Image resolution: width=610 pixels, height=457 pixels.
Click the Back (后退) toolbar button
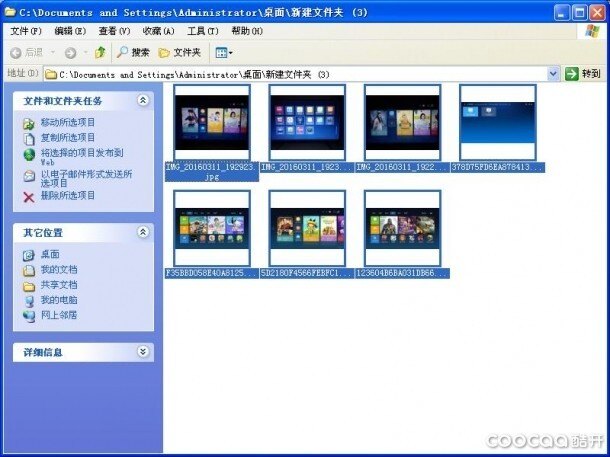[x=27, y=52]
